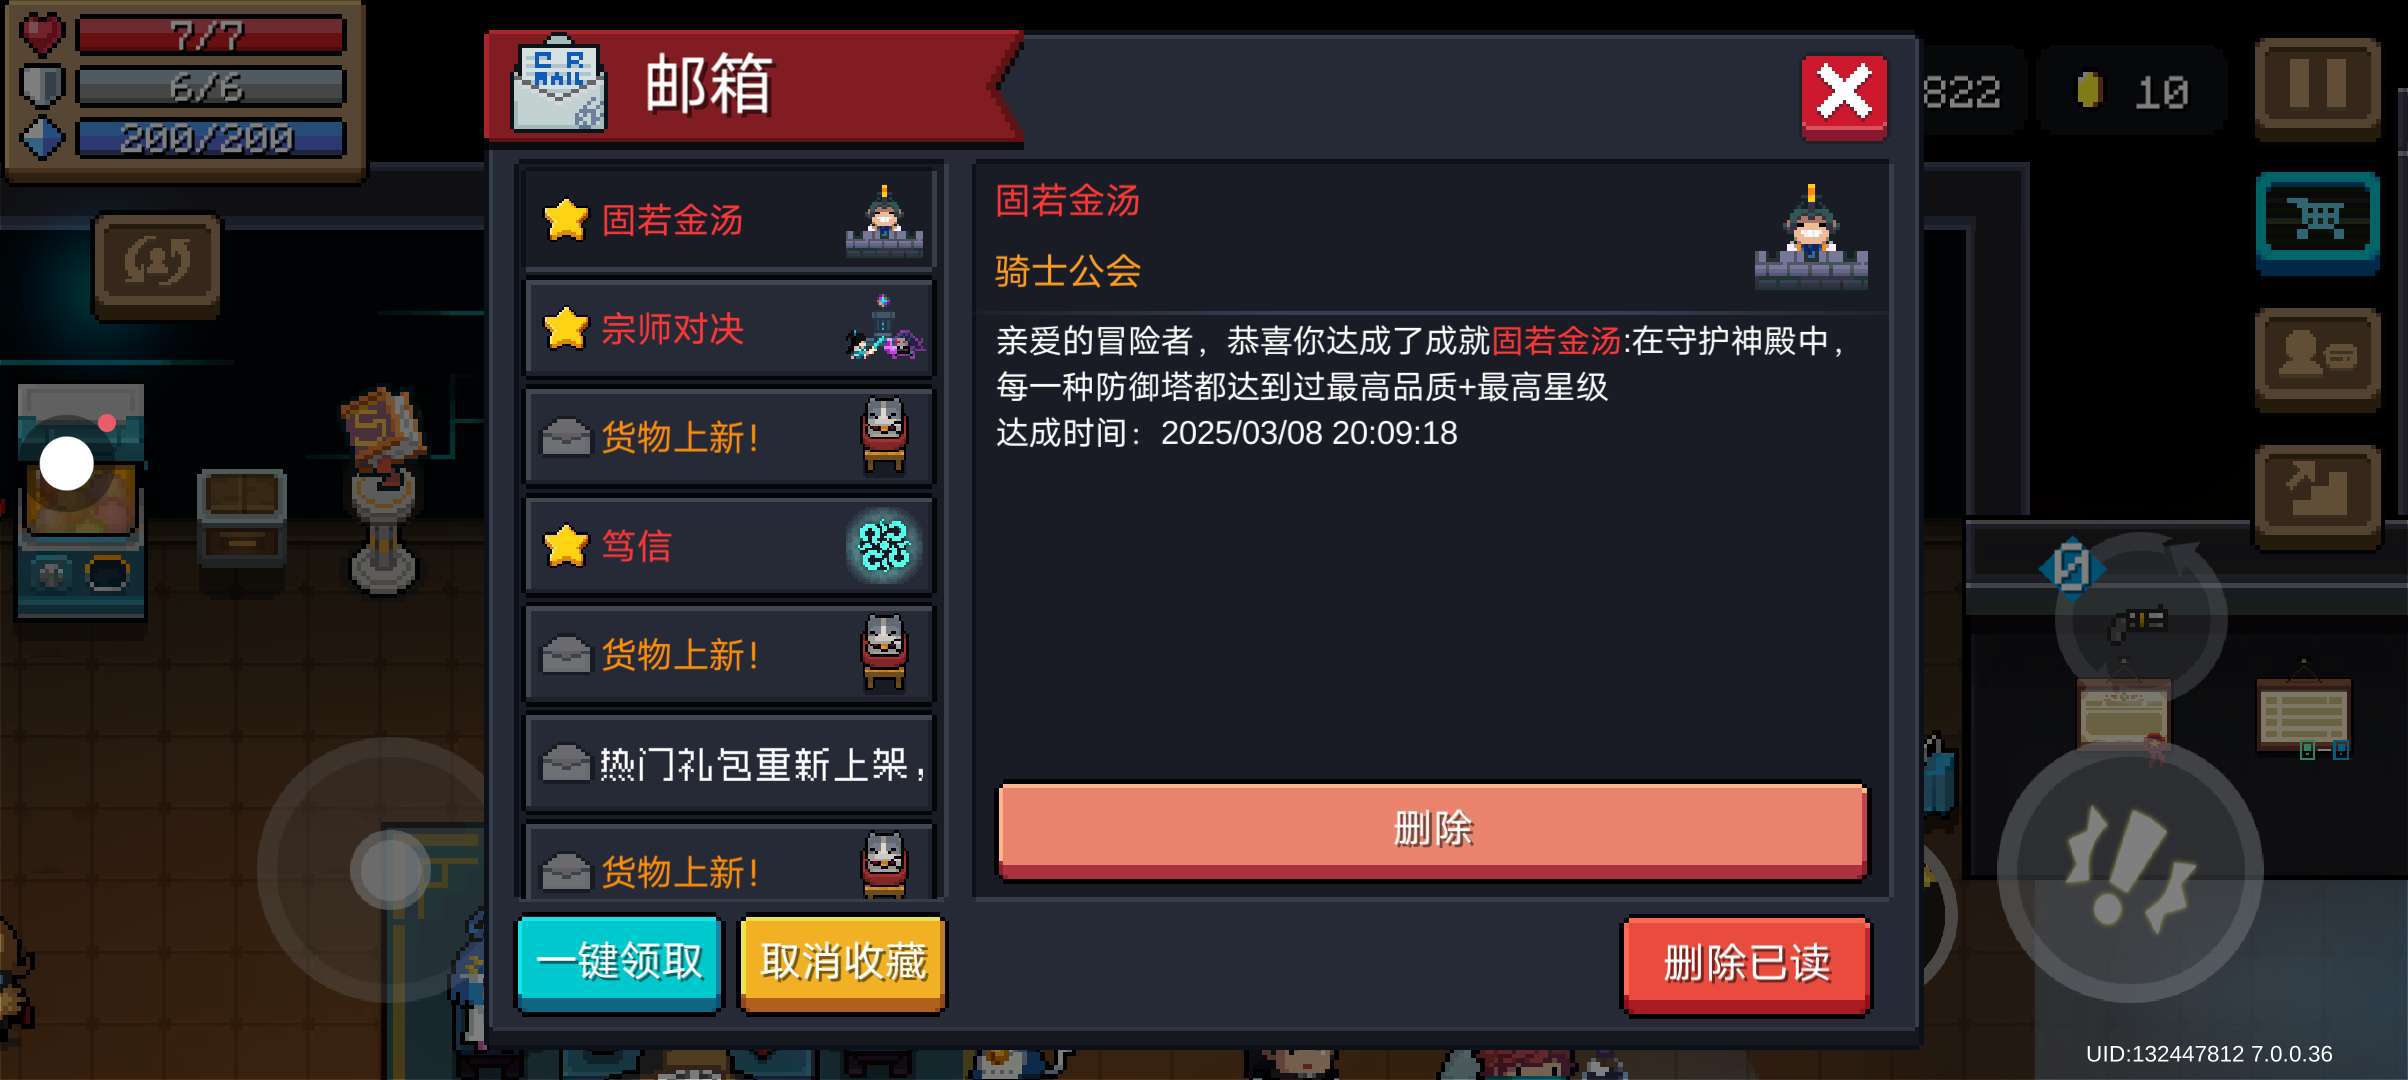The width and height of the screenshot is (2408, 1080).
Task: Close the mailbox with red X
Action: pos(1844,95)
